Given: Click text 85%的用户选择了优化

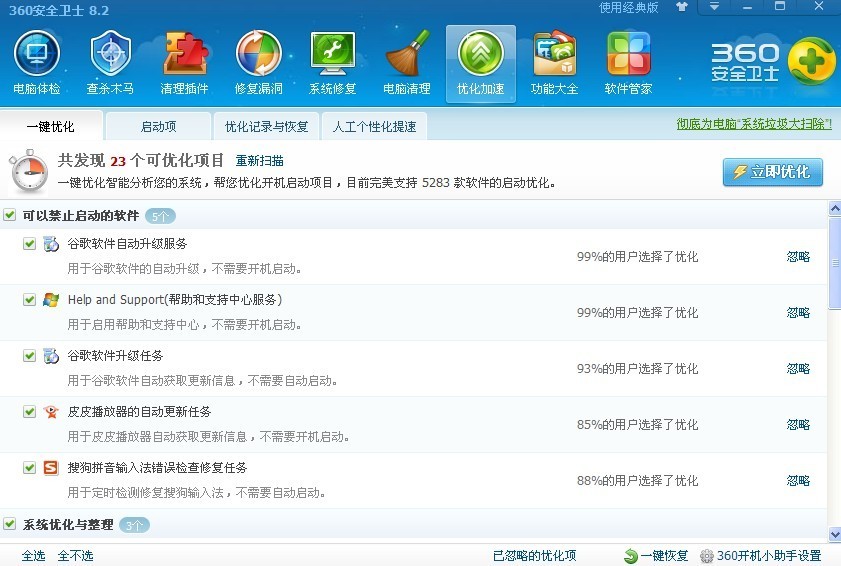Looking at the screenshot, I should [637, 424].
